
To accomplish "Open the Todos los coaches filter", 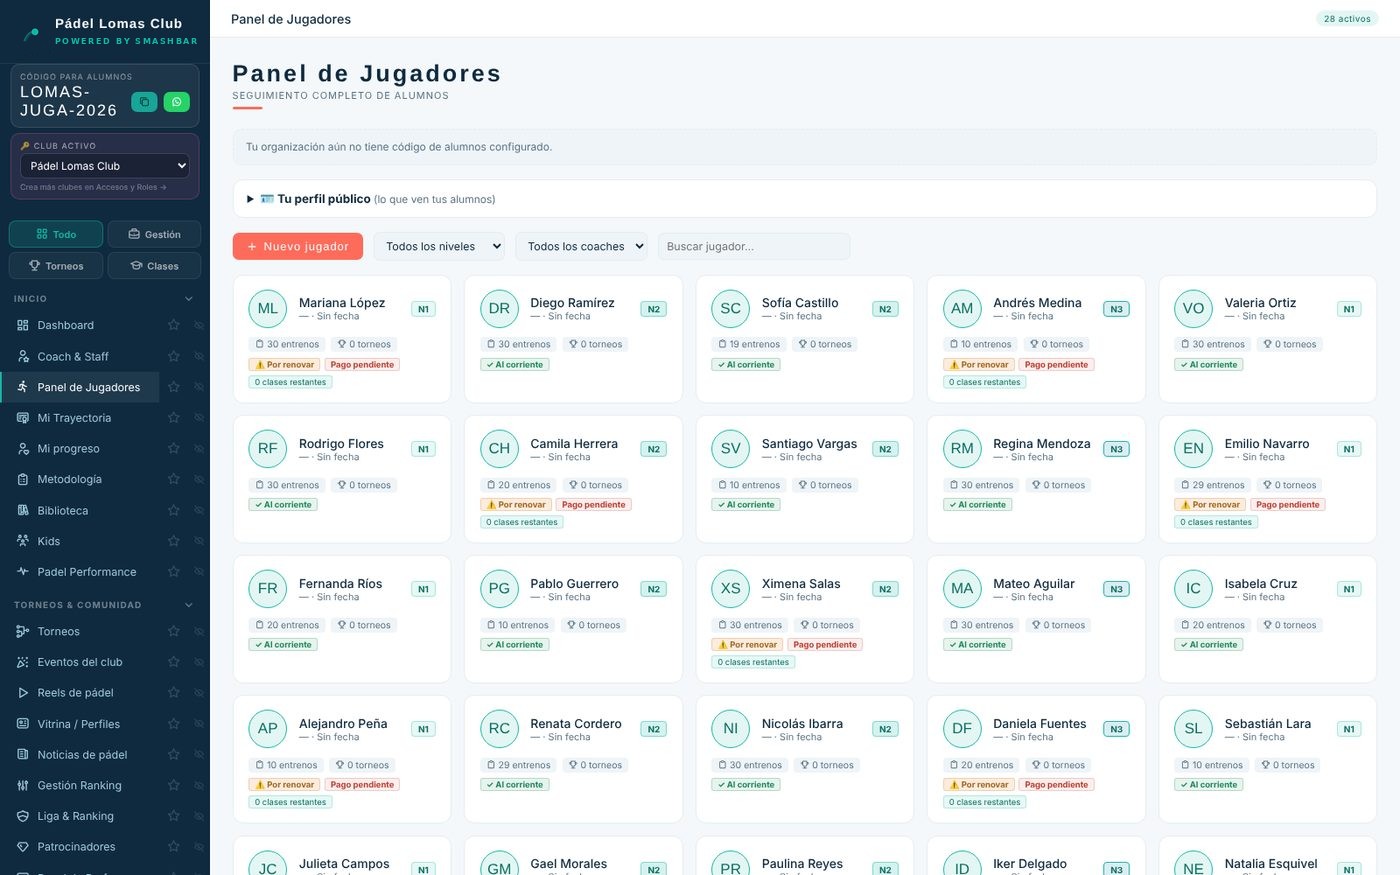I will (x=581, y=246).
